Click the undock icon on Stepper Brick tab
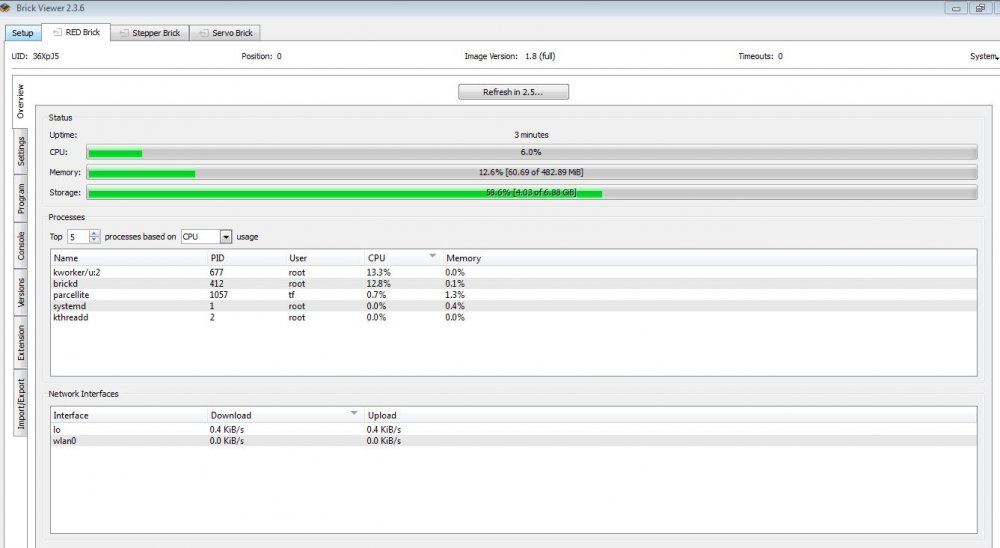This screenshot has height=548, width=1000. [x=123, y=33]
